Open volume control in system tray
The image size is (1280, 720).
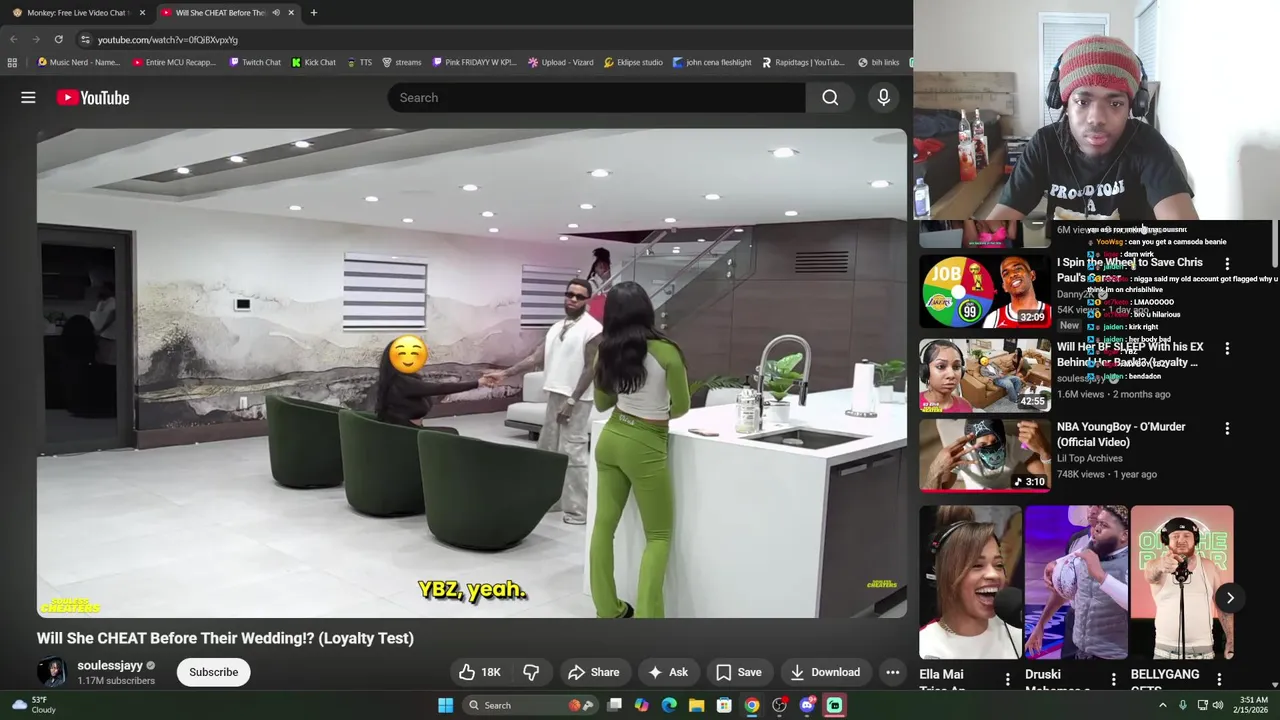click(1217, 705)
